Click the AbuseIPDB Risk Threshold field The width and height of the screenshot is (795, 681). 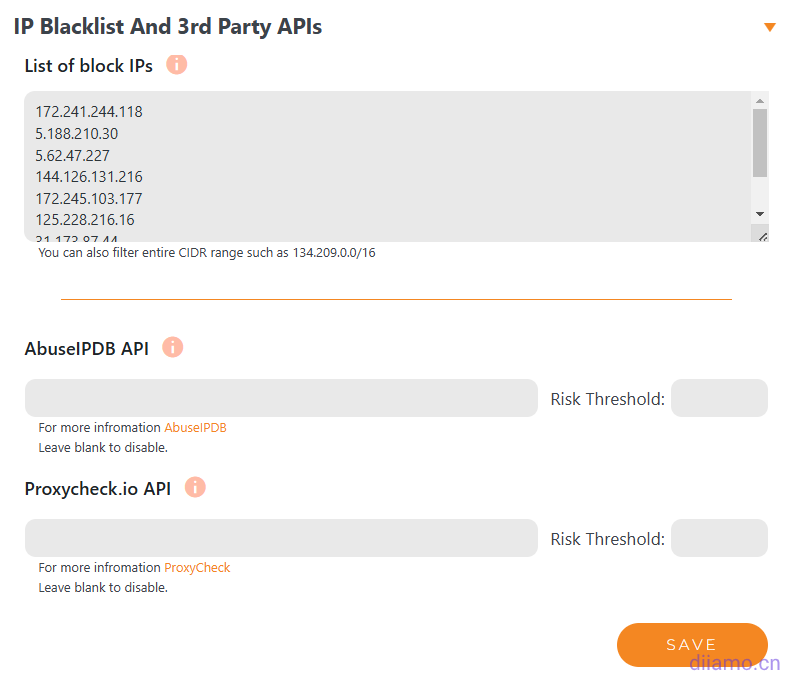[x=719, y=398]
